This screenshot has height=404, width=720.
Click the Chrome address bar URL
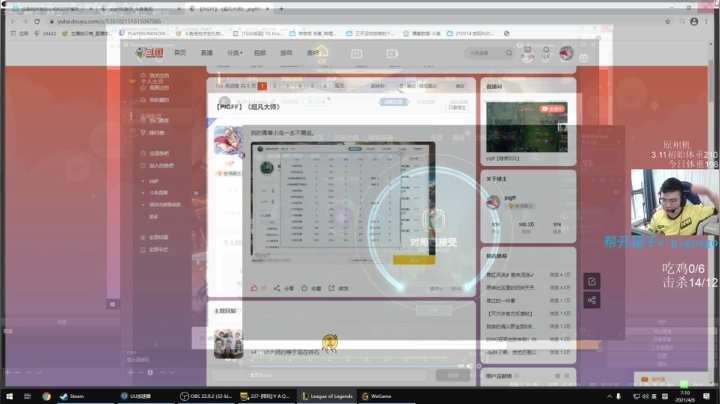pyautogui.click(x=109, y=21)
